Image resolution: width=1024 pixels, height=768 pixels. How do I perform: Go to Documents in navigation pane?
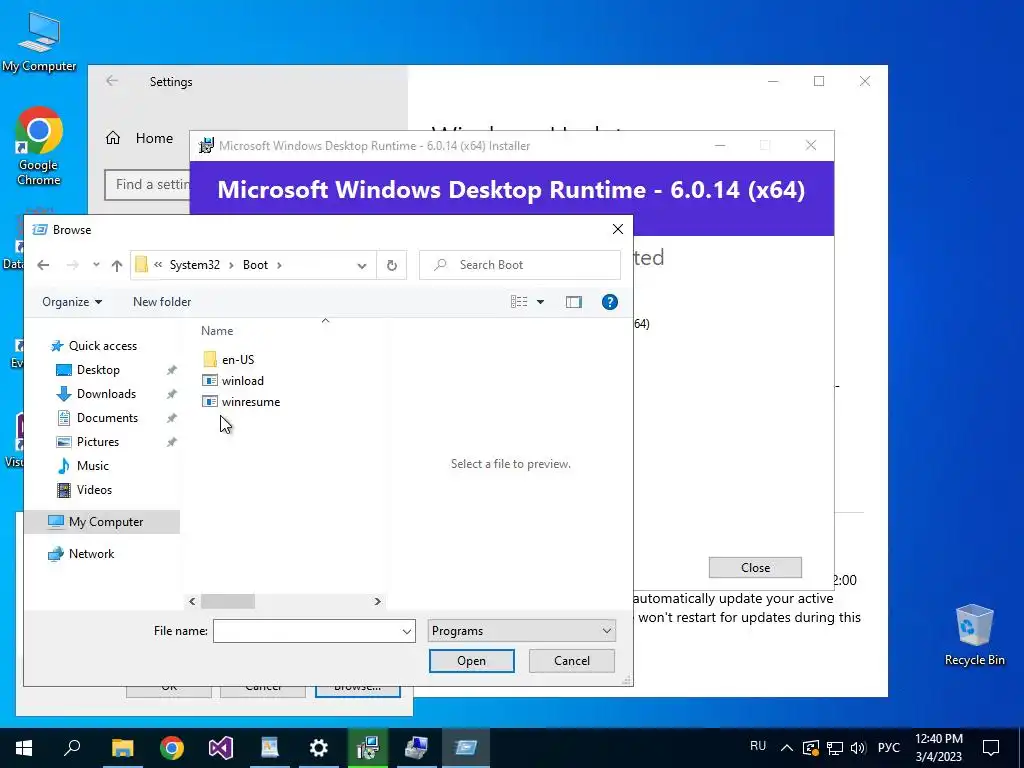(107, 418)
